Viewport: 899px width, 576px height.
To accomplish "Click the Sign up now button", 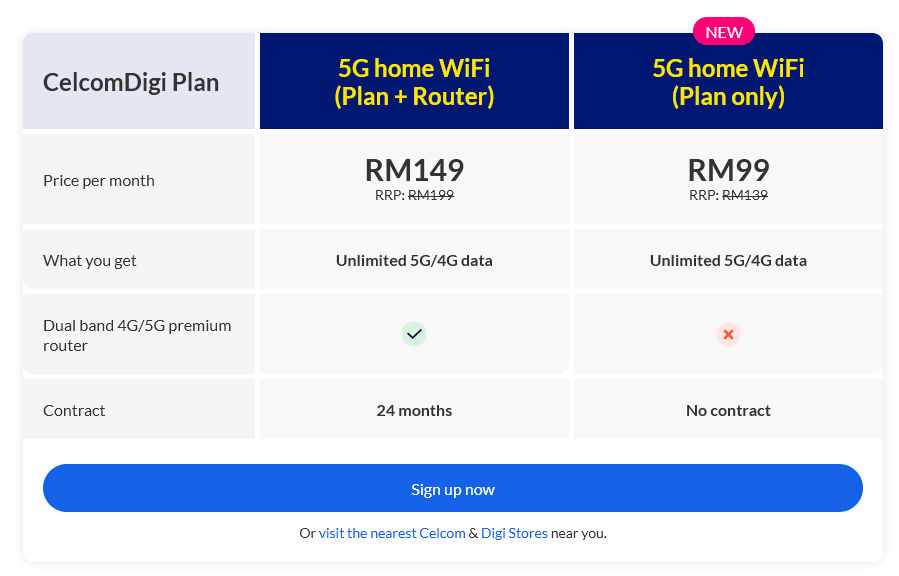I will [x=452, y=488].
